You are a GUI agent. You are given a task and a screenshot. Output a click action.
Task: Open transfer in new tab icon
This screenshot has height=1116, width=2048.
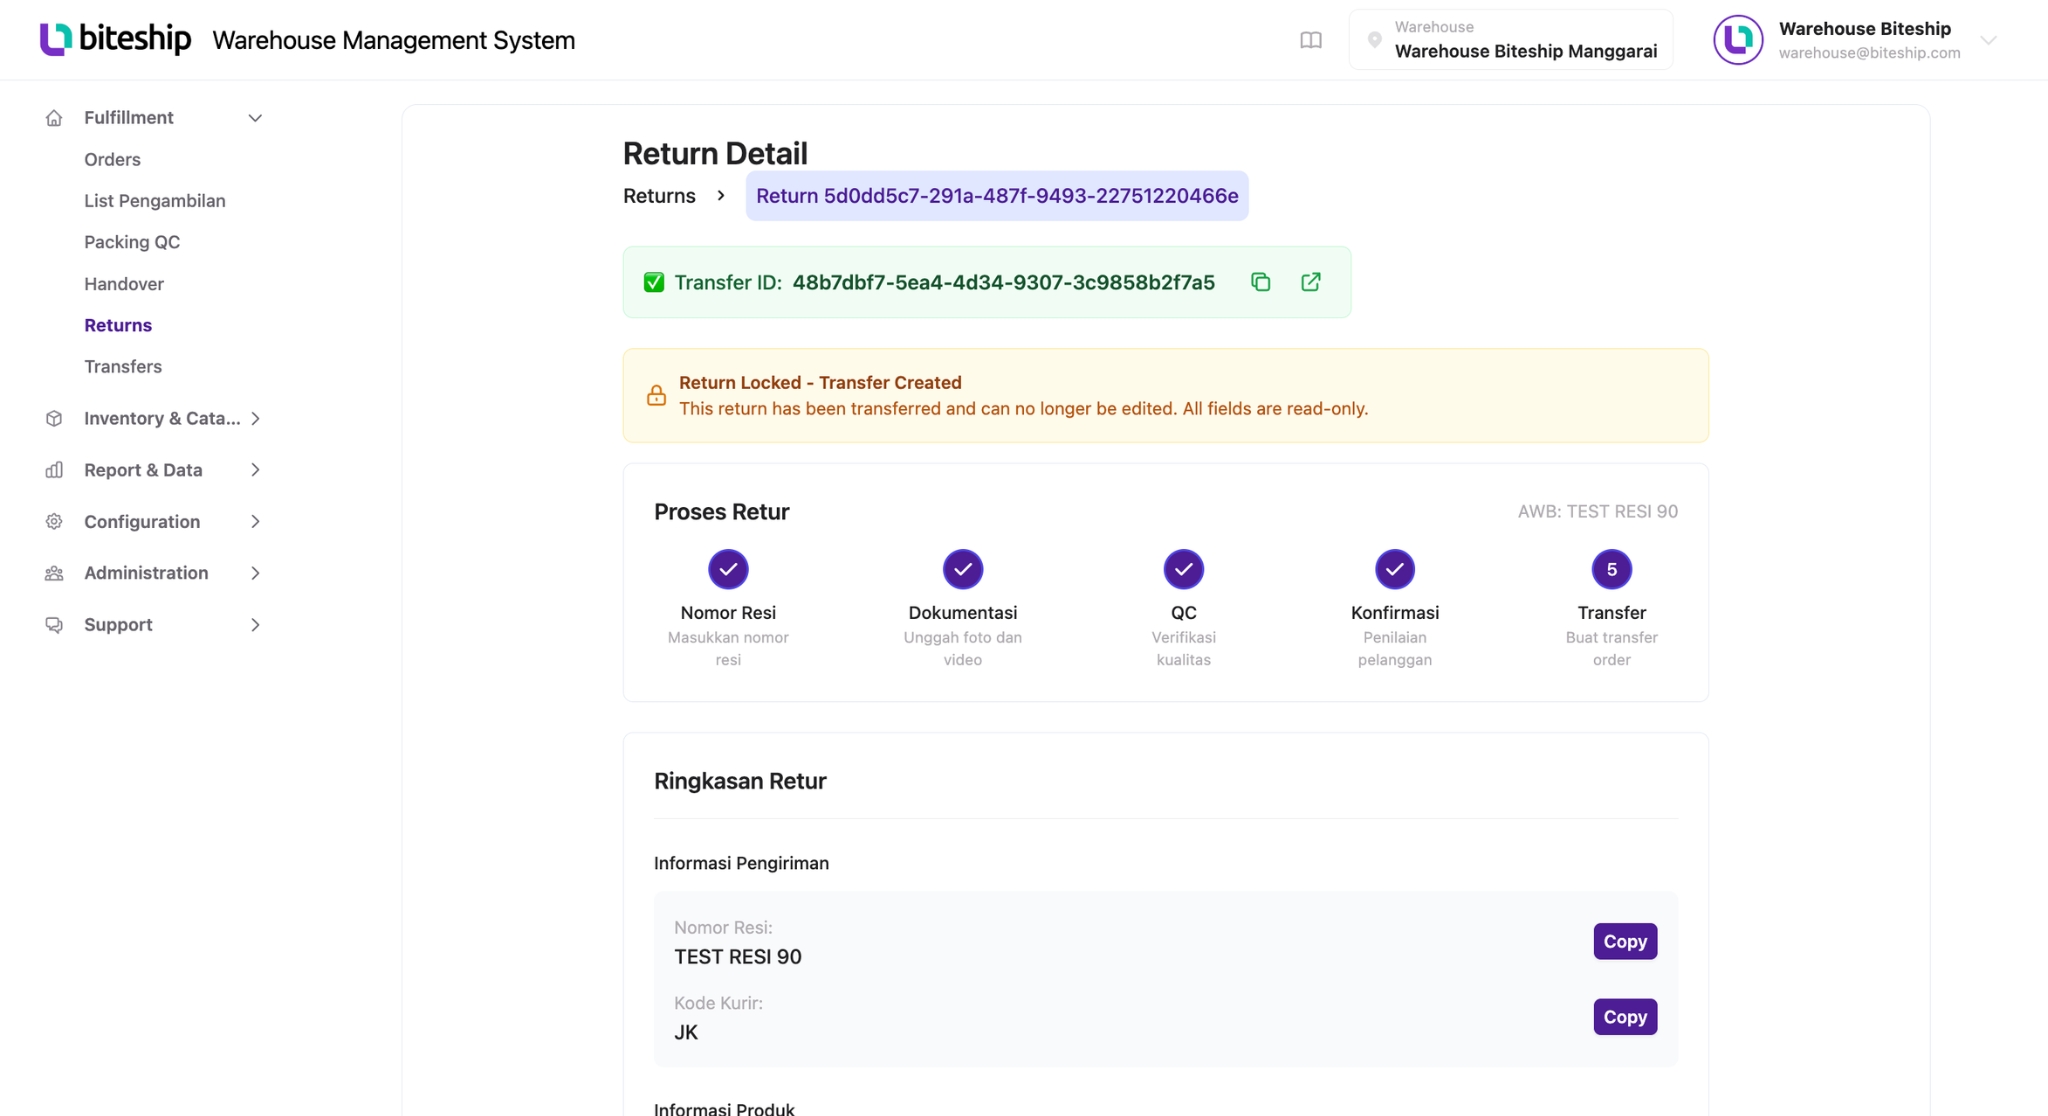(1310, 282)
